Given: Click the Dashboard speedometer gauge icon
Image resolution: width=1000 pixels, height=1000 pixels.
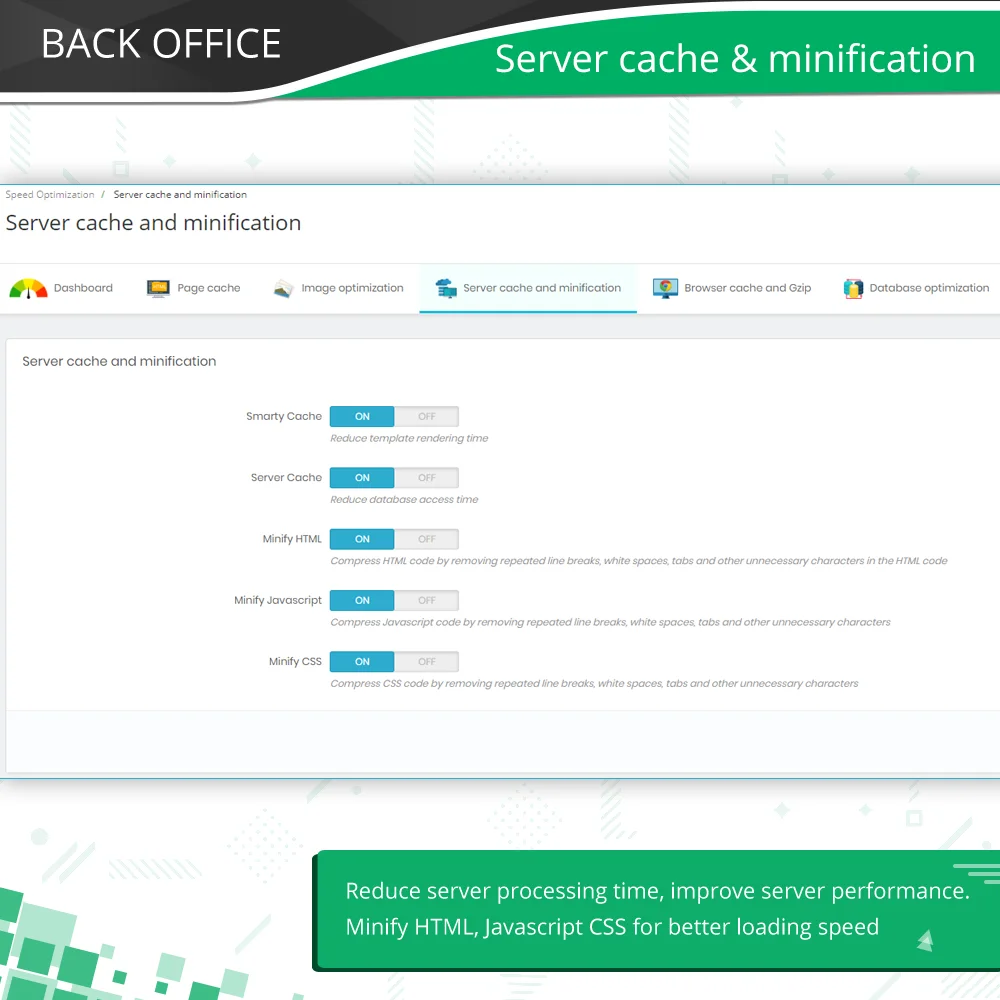Looking at the screenshot, I should coord(28,288).
